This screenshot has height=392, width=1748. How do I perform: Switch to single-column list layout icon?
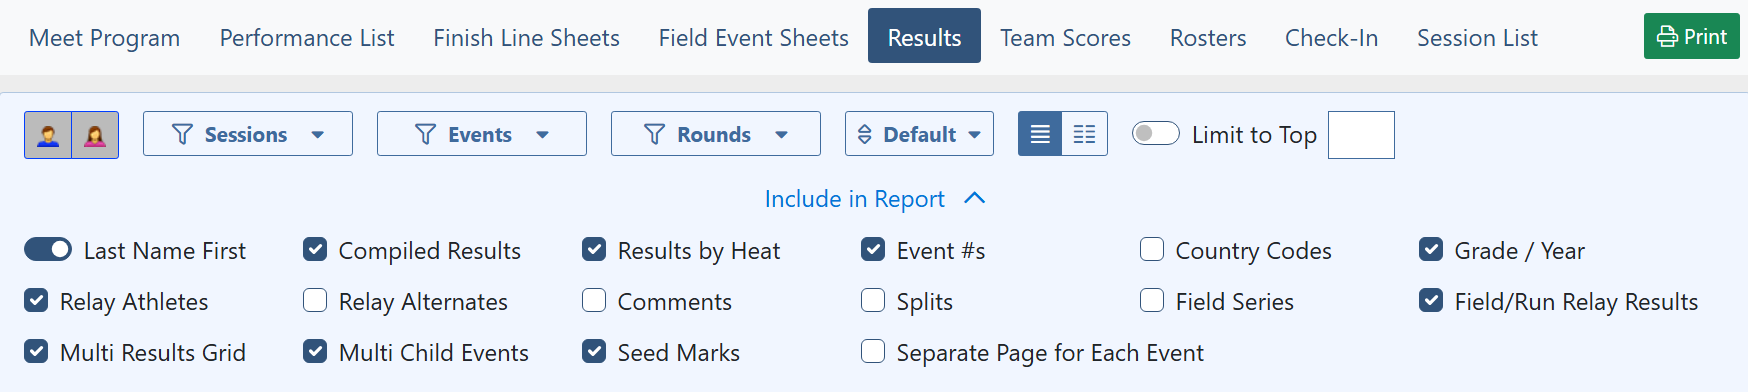point(1040,134)
